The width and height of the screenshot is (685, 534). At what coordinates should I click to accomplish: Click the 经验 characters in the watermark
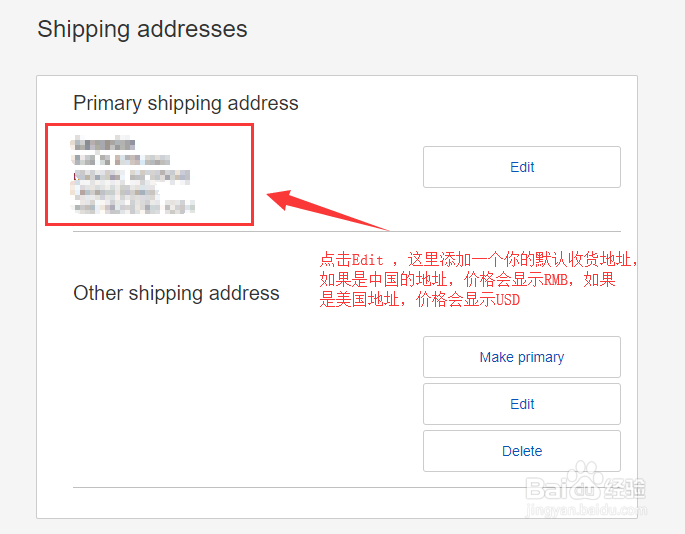tap(625, 488)
